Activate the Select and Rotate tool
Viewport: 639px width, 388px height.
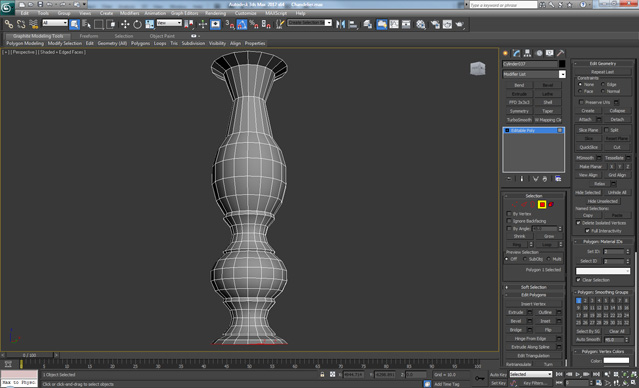click(x=137, y=24)
